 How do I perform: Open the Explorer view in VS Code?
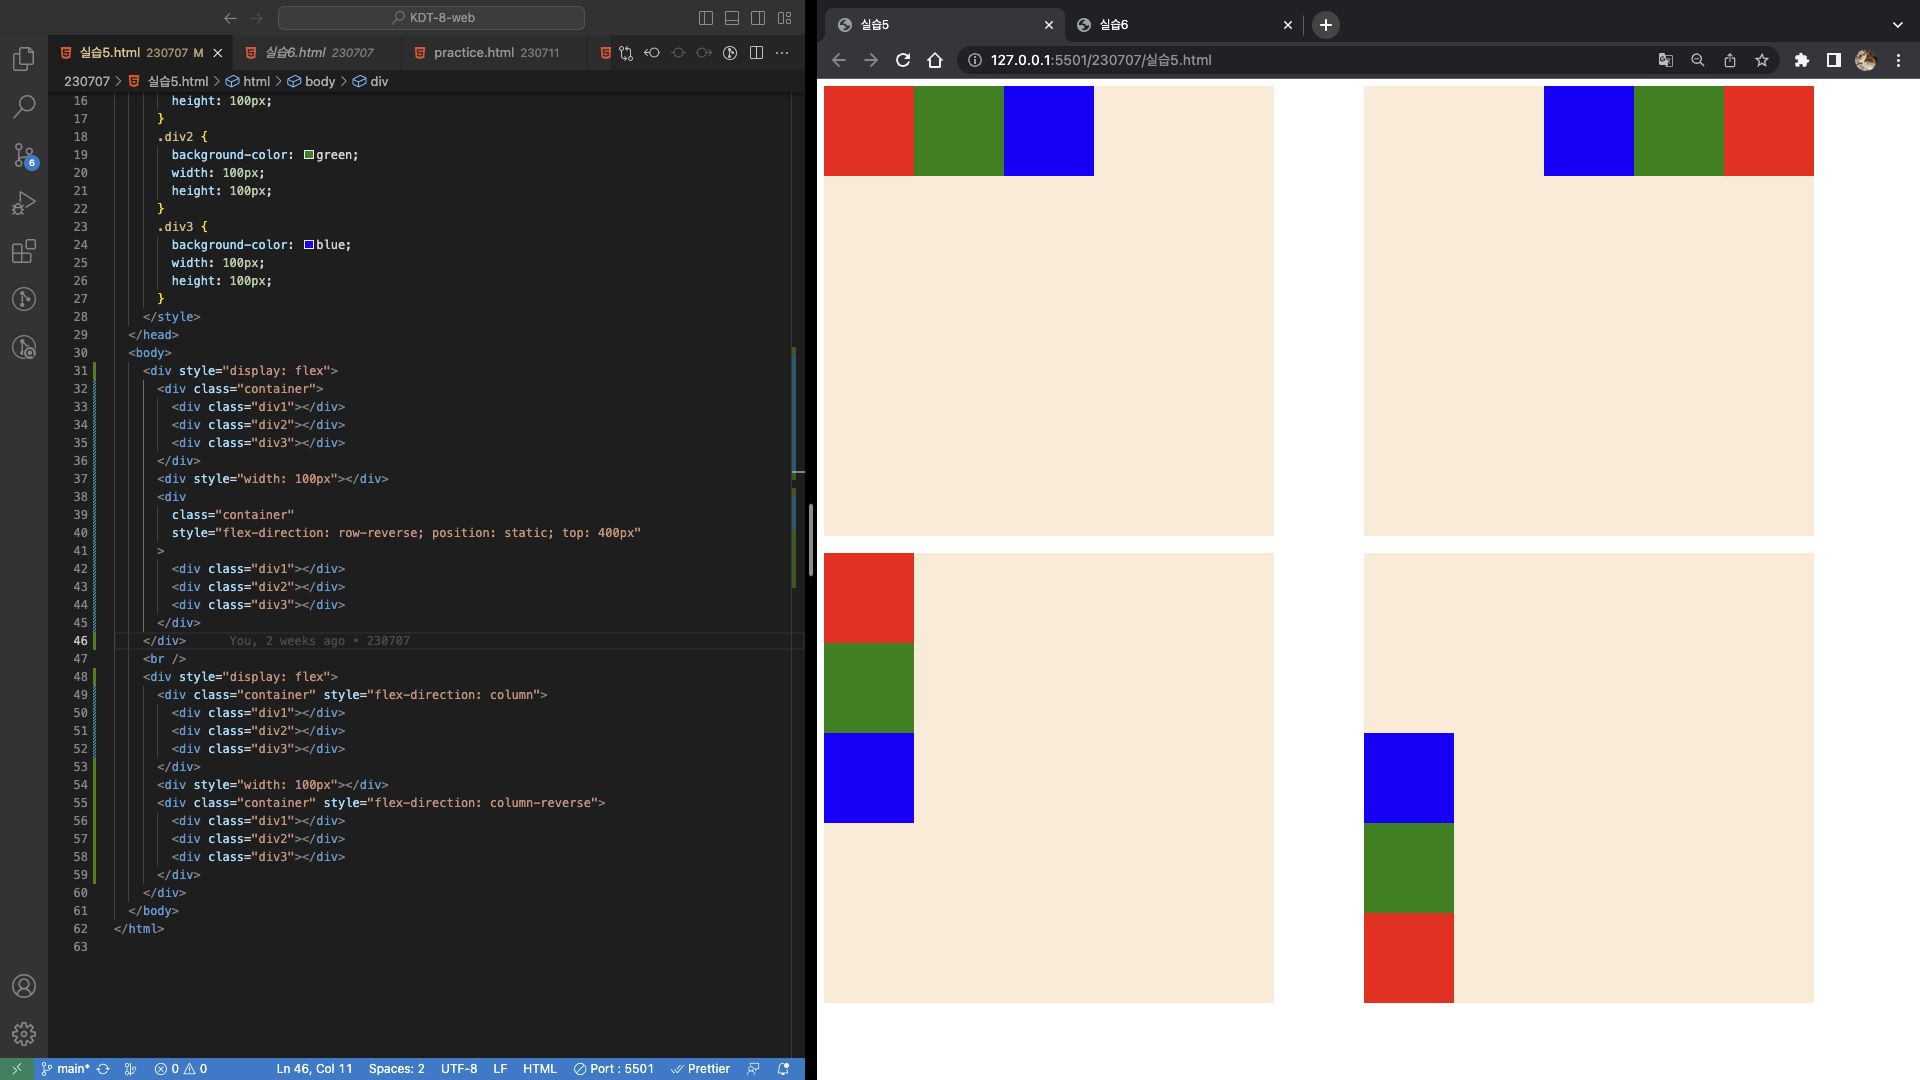point(24,59)
